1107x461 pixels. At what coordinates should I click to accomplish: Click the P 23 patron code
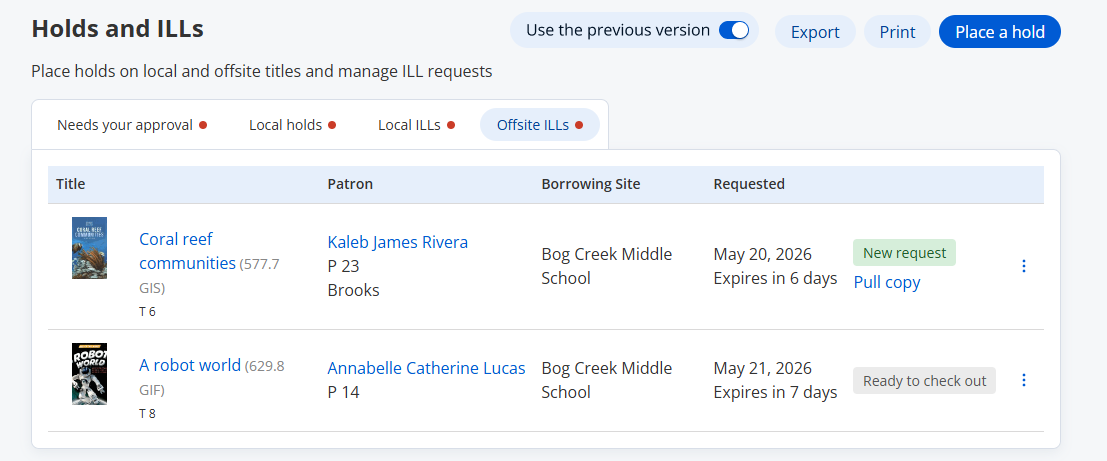click(x=344, y=266)
